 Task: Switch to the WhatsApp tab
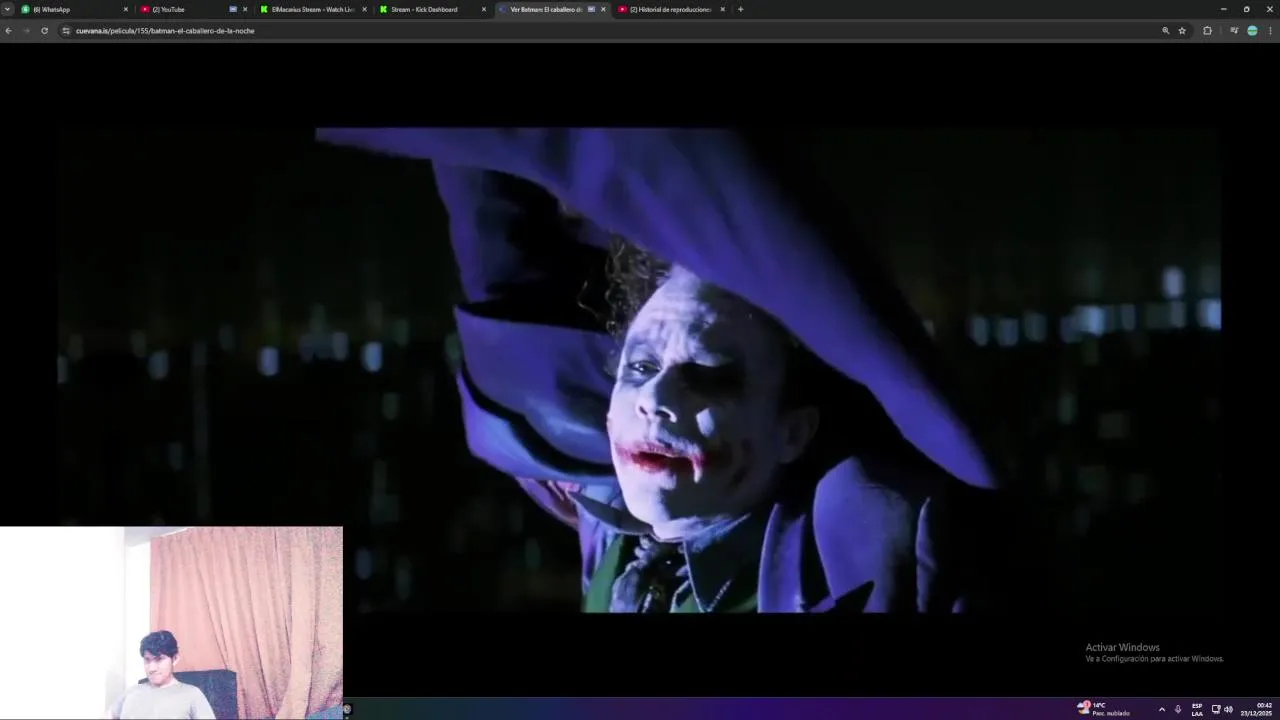[75, 9]
